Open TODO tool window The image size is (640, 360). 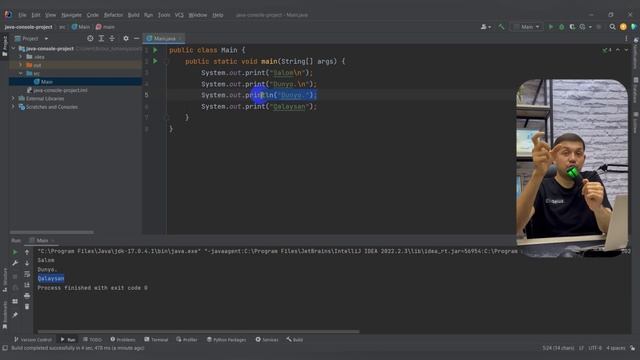[x=92, y=340]
